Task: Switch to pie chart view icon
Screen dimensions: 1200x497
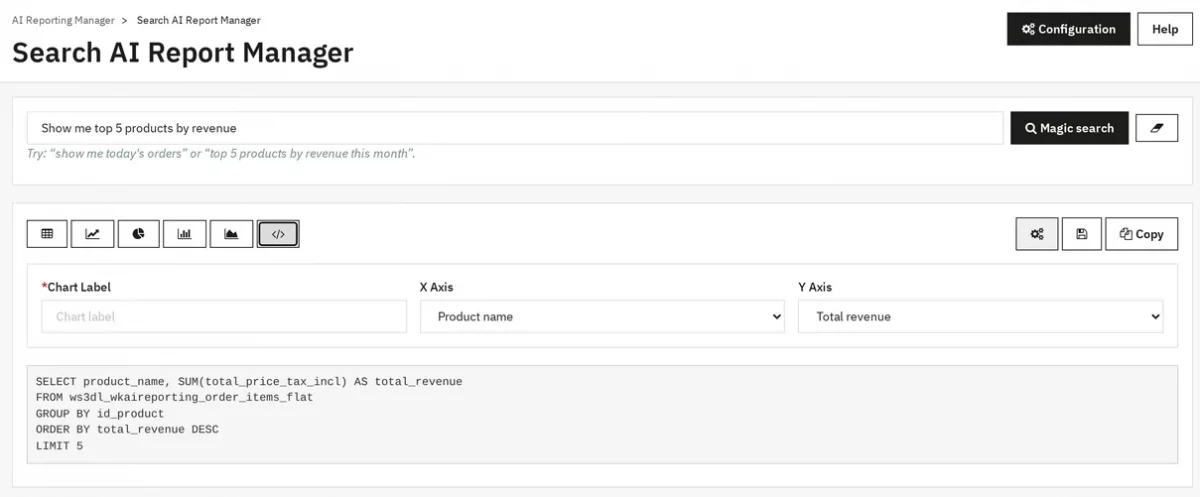Action: tap(139, 234)
